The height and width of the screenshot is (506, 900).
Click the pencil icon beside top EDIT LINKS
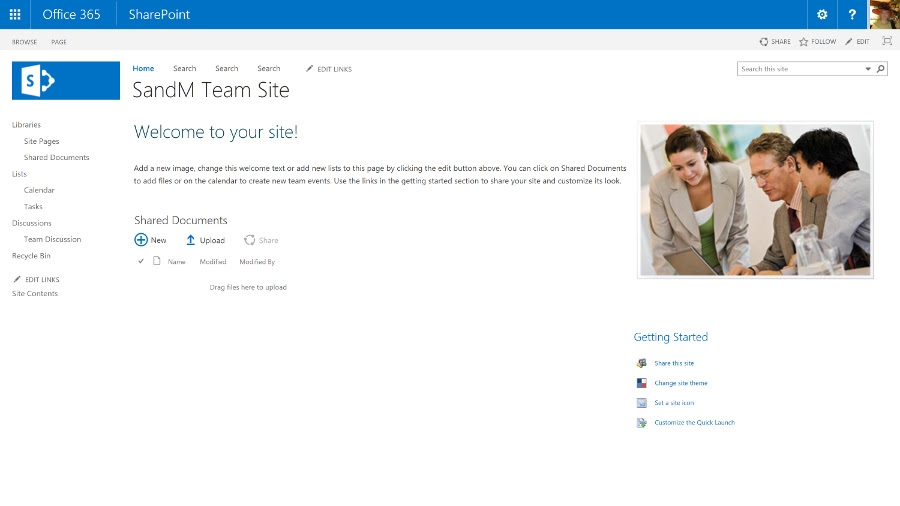pyautogui.click(x=309, y=69)
